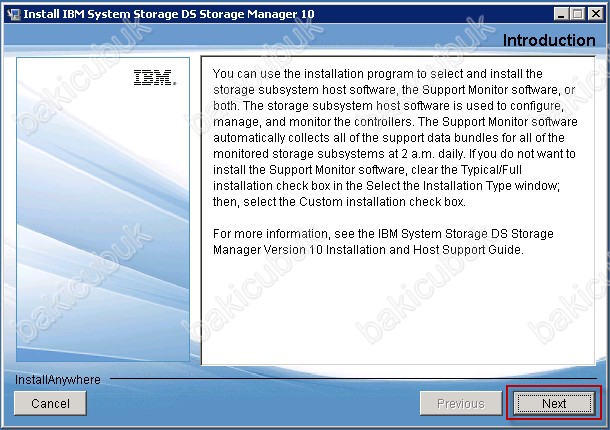Click the line starting "For more information, see the IBM"

(383, 233)
